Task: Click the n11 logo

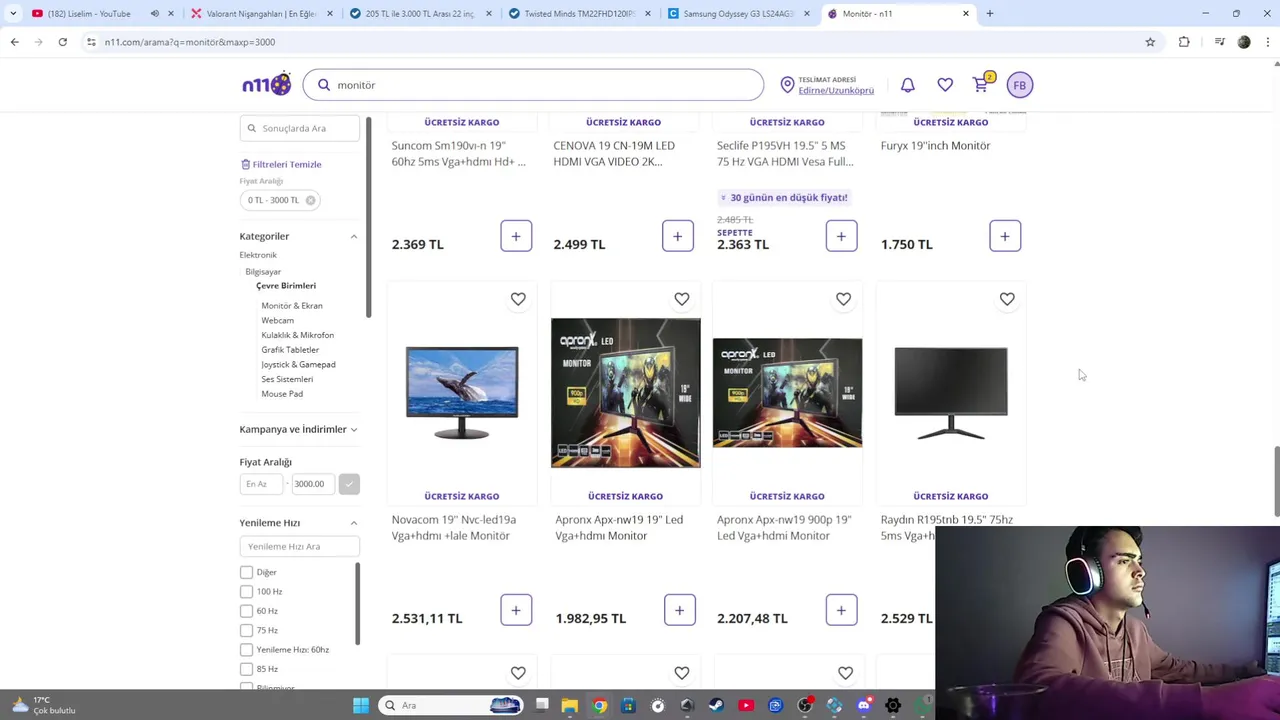Action: coord(266,84)
